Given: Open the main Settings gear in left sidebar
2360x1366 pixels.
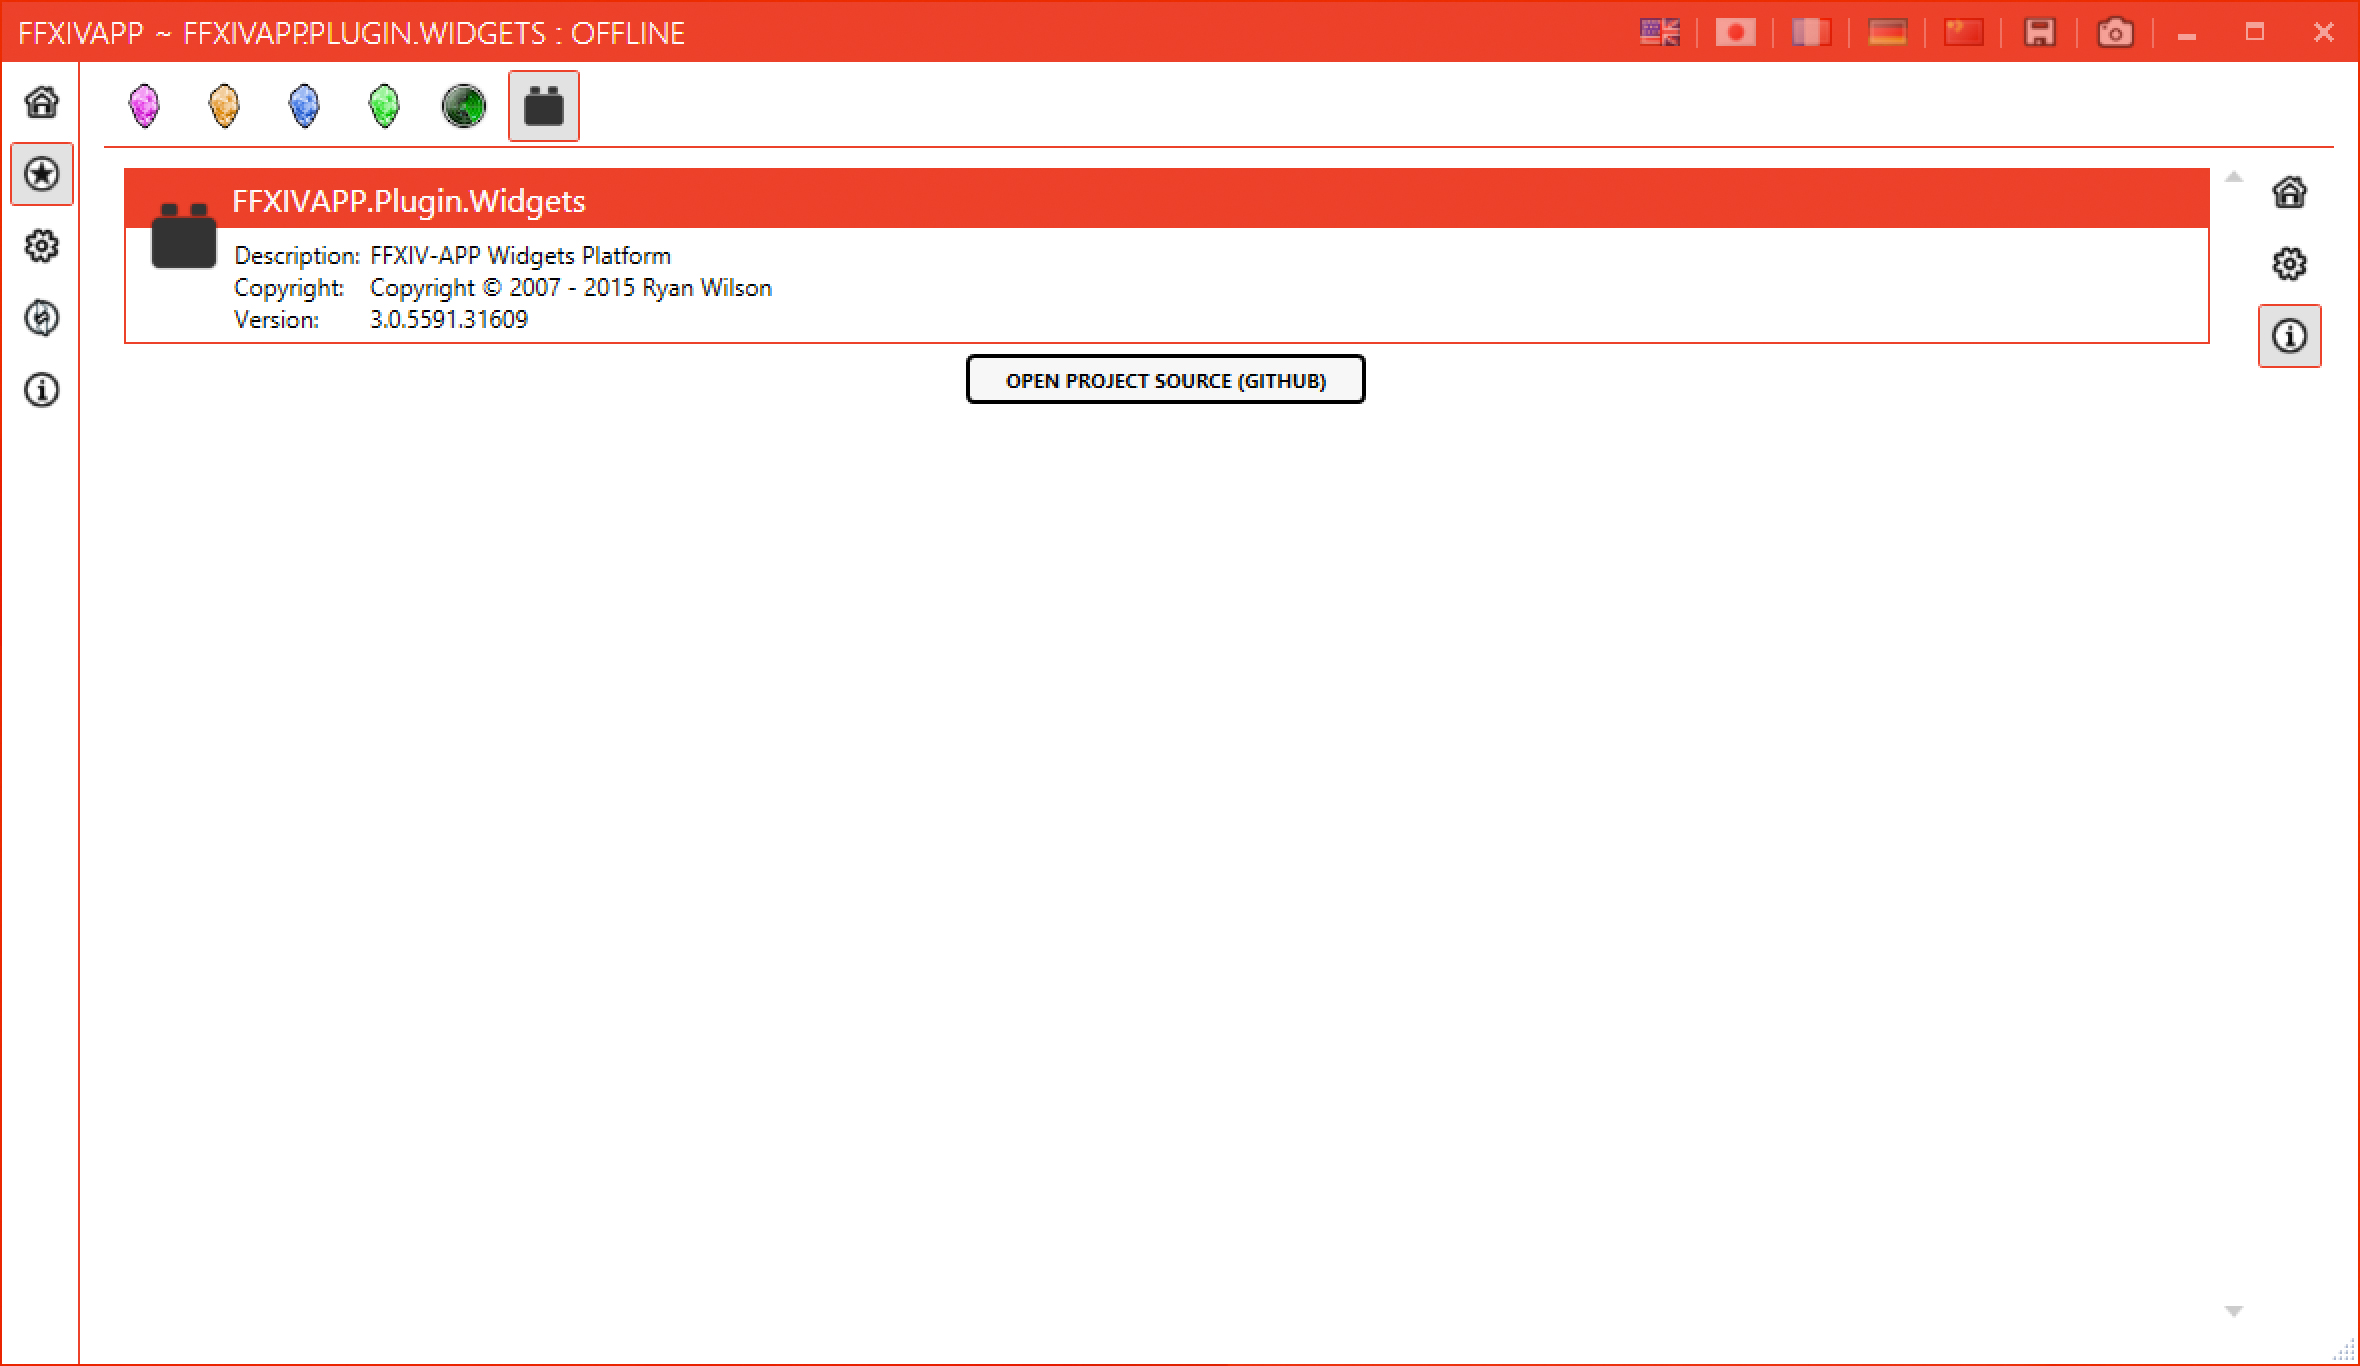Looking at the screenshot, I should [x=42, y=246].
